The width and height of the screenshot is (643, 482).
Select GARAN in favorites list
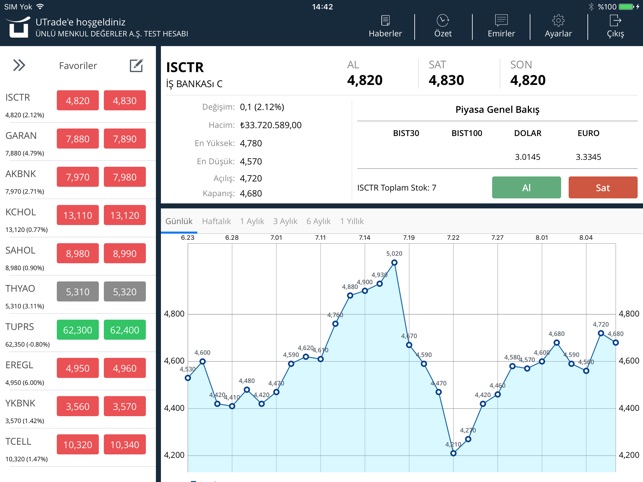tap(21, 135)
